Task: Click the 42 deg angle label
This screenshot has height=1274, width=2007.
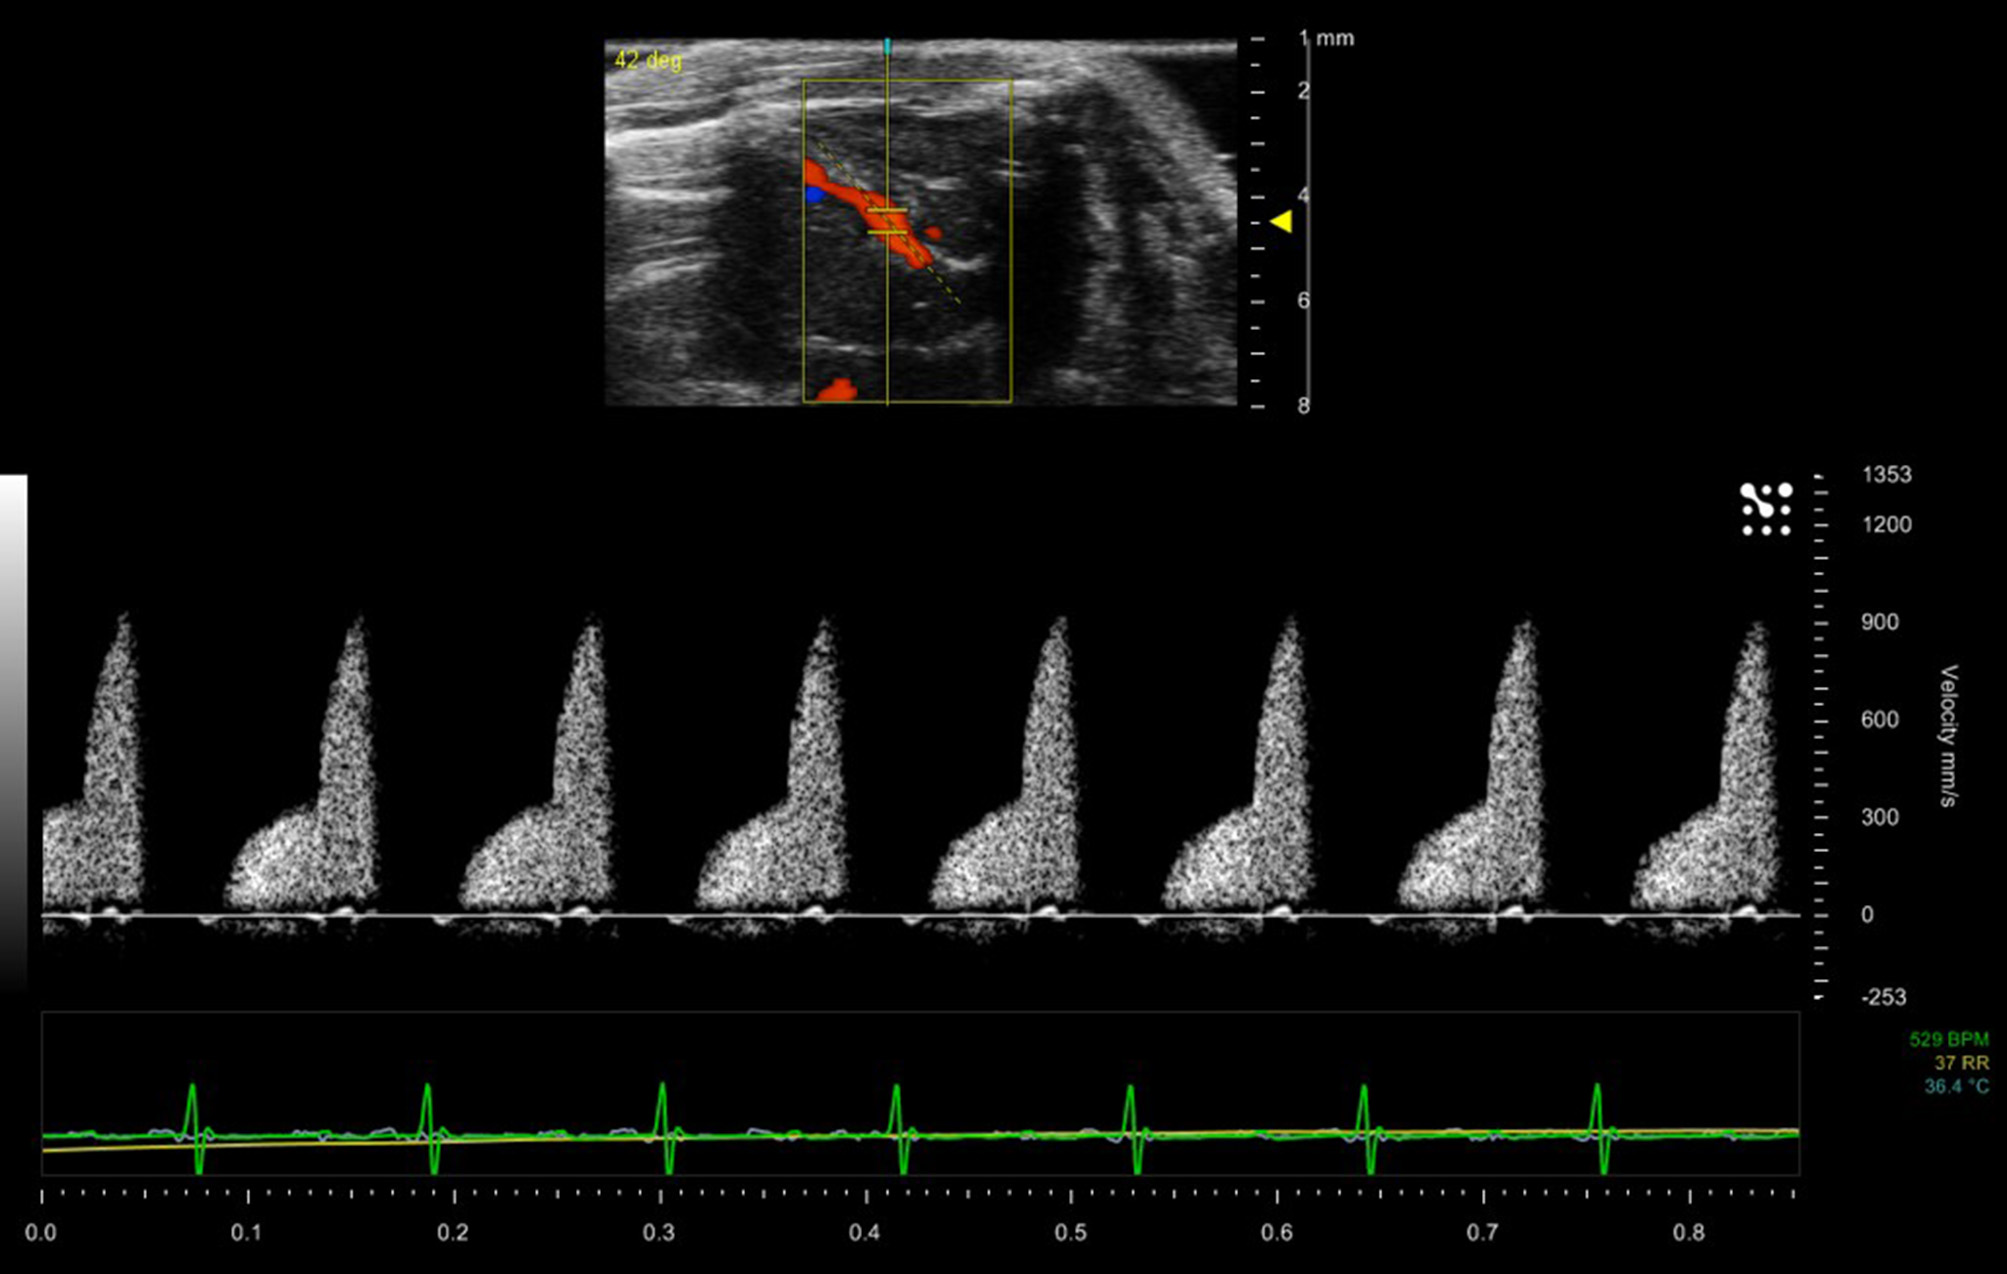Action: tap(648, 60)
